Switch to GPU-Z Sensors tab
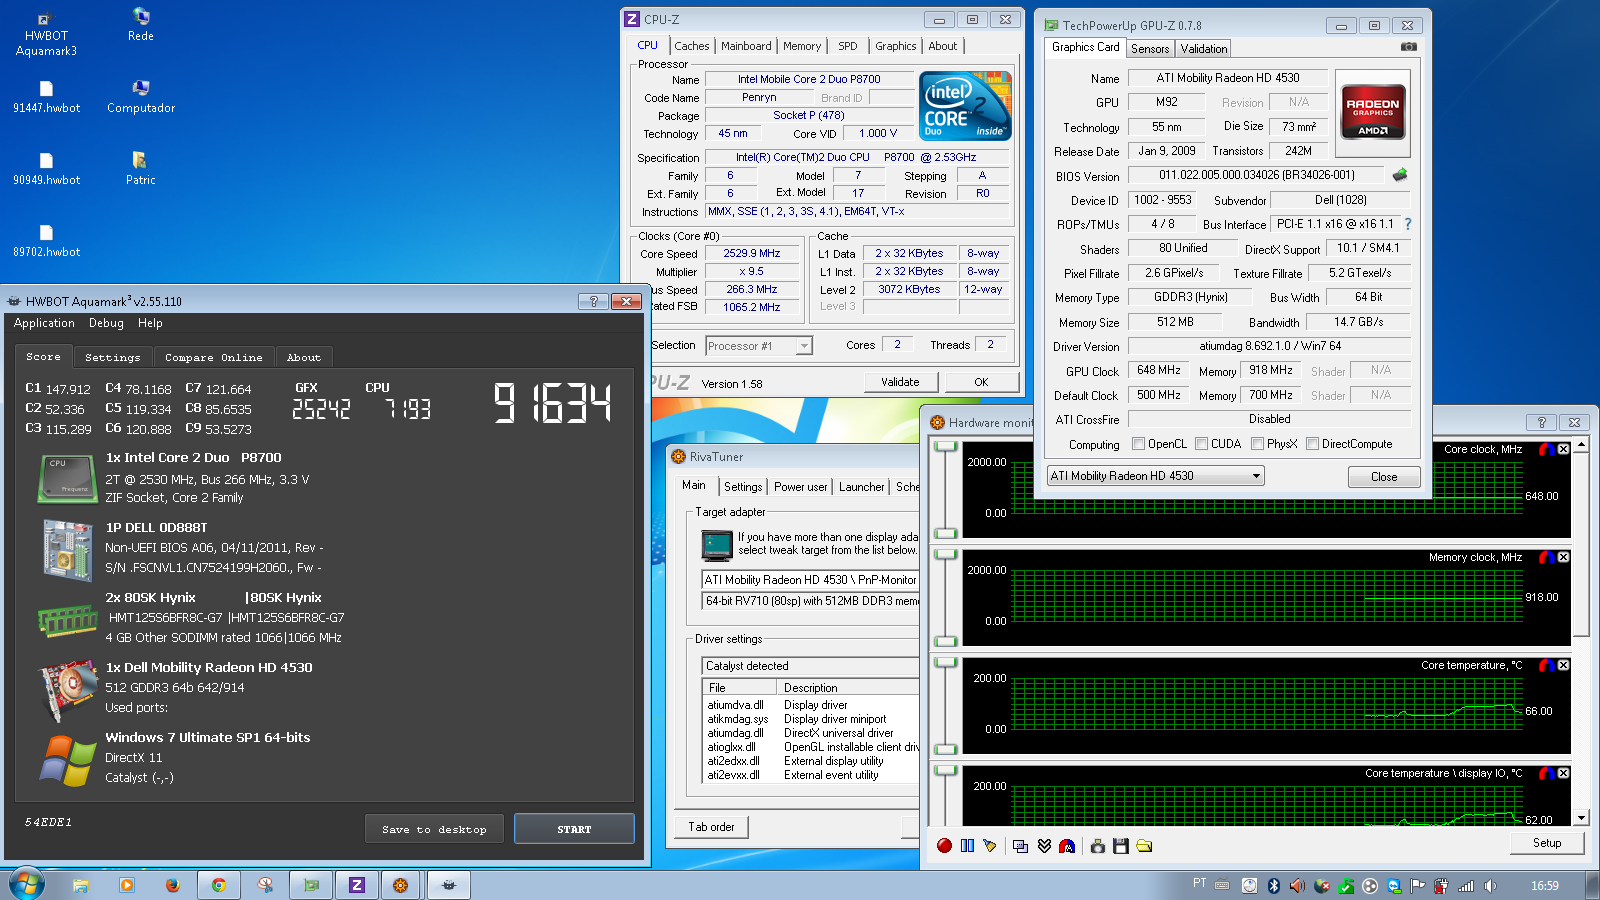Viewport: 1600px width, 900px height. point(1150,48)
